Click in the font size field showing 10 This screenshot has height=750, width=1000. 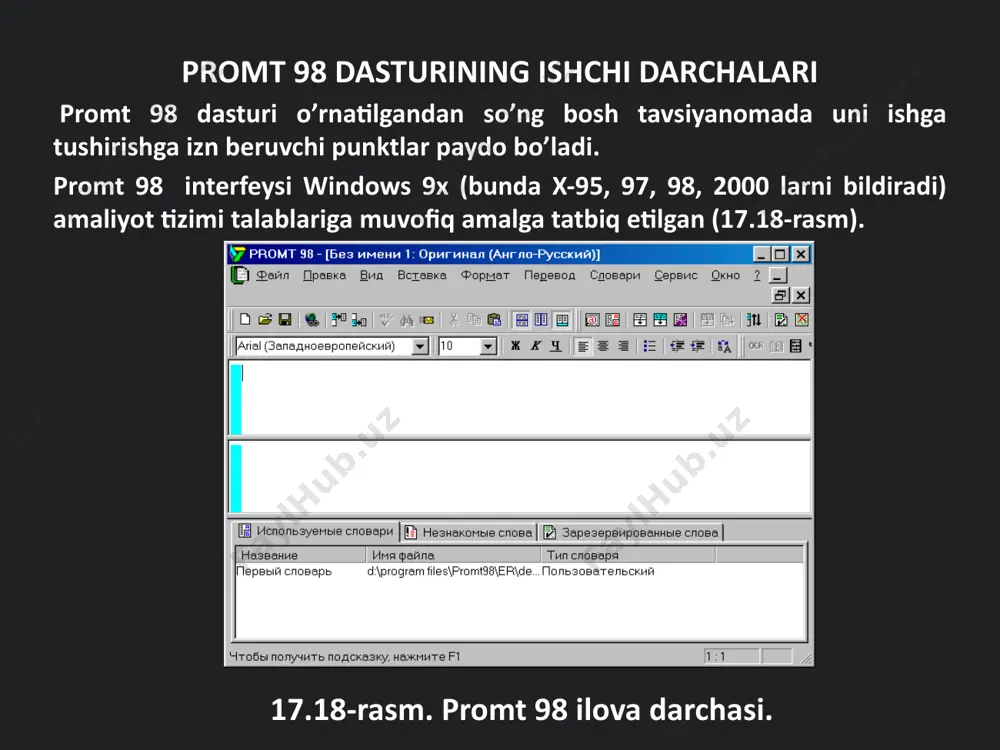pos(459,346)
